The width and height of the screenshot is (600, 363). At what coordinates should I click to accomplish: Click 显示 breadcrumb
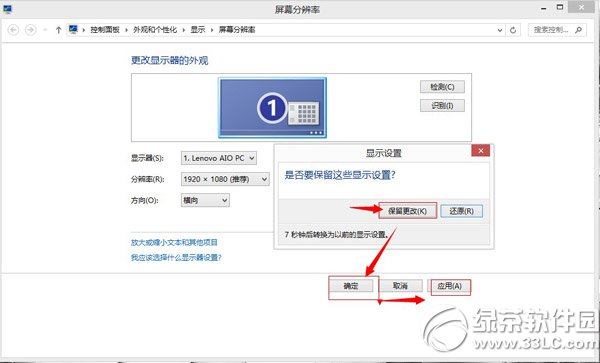click(x=198, y=30)
